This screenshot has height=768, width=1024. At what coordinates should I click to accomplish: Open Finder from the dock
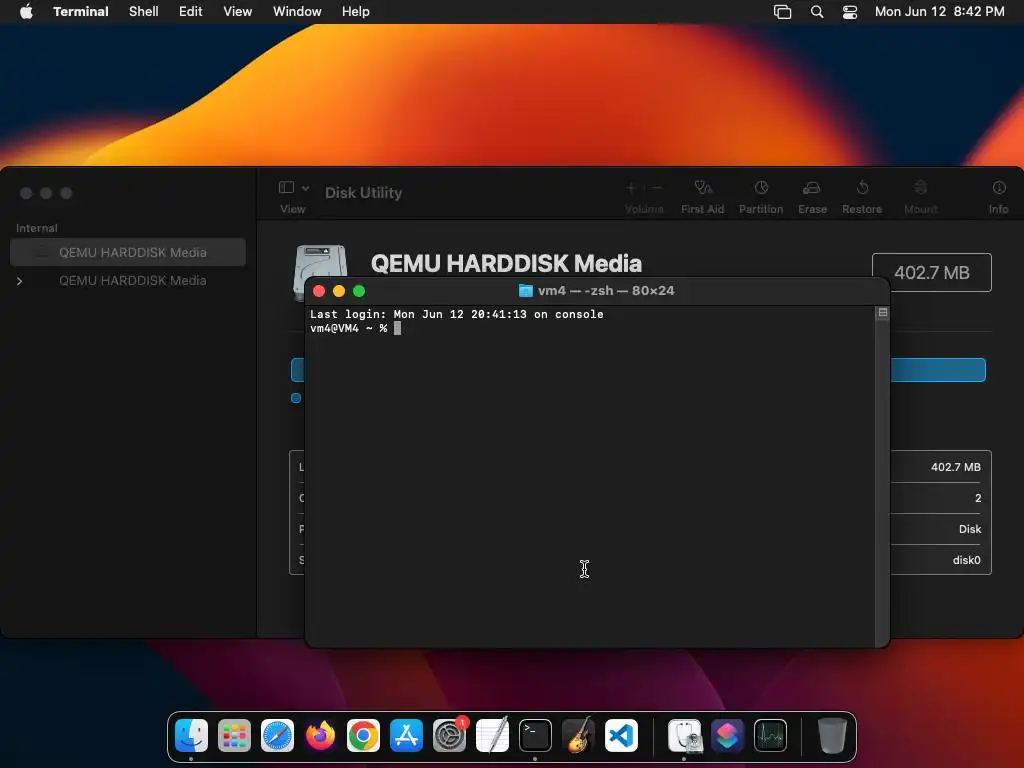[191, 735]
